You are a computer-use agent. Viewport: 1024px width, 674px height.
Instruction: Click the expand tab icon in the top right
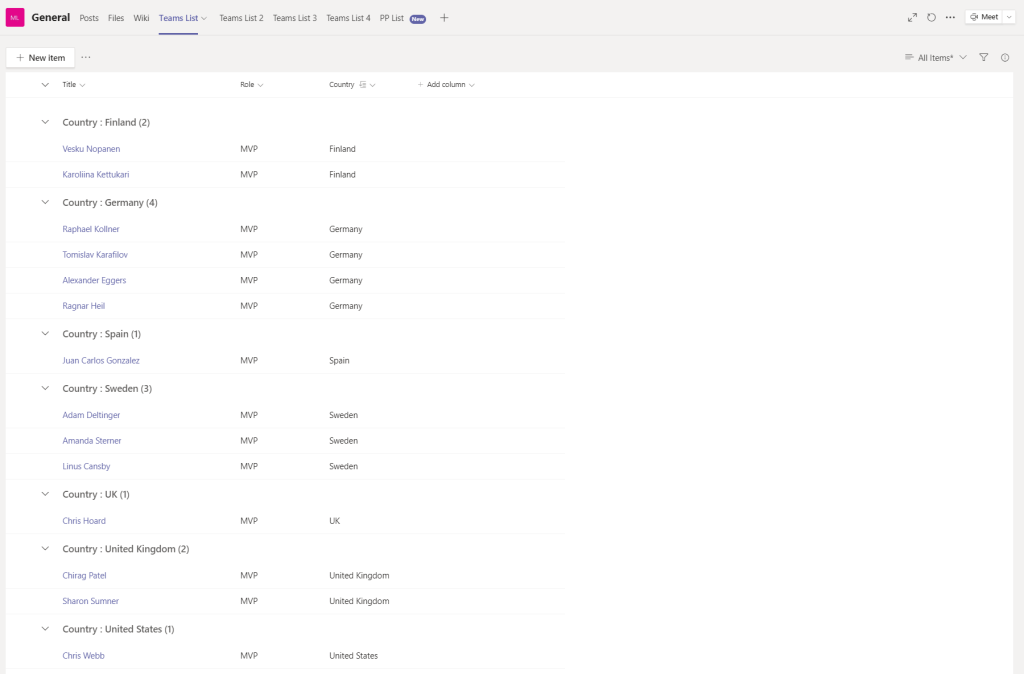pyautogui.click(x=912, y=18)
